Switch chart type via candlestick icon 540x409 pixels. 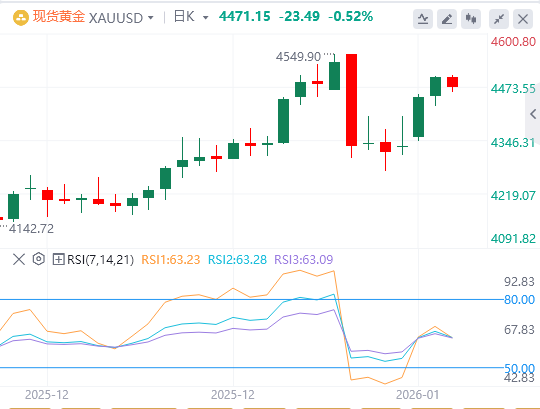[x=470, y=19]
